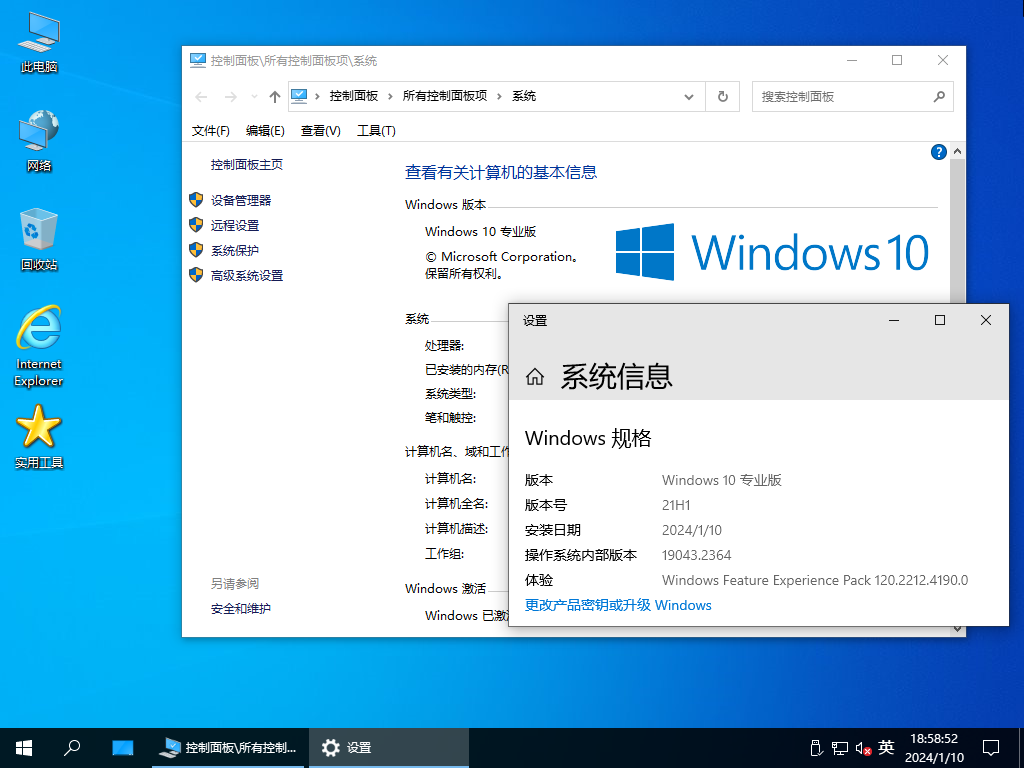Image resolution: width=1024 pixels, height=768 pixels.
Task: Switch to 设置 taskbar button
Action: 389,748
